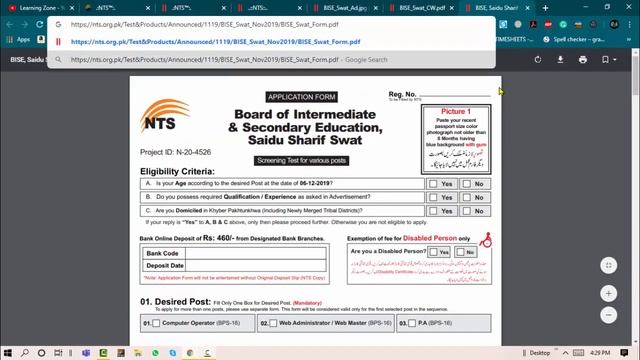Viewport: 640px width, 360px height.
Task: Show more bookmarks with double chevron
Action: [629, 40]
